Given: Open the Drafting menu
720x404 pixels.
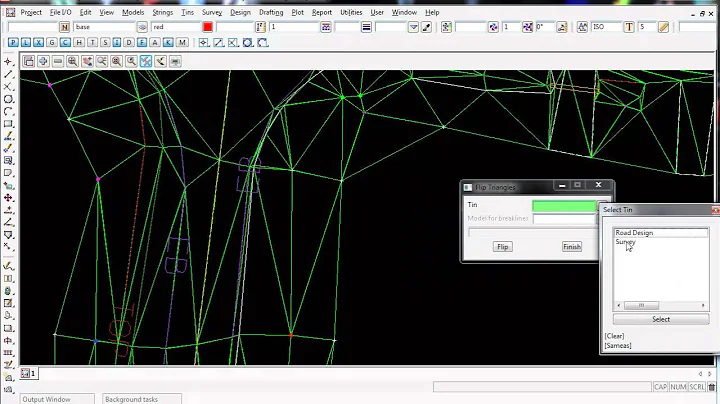Looking at the screenshot, I should click(271, 12).
